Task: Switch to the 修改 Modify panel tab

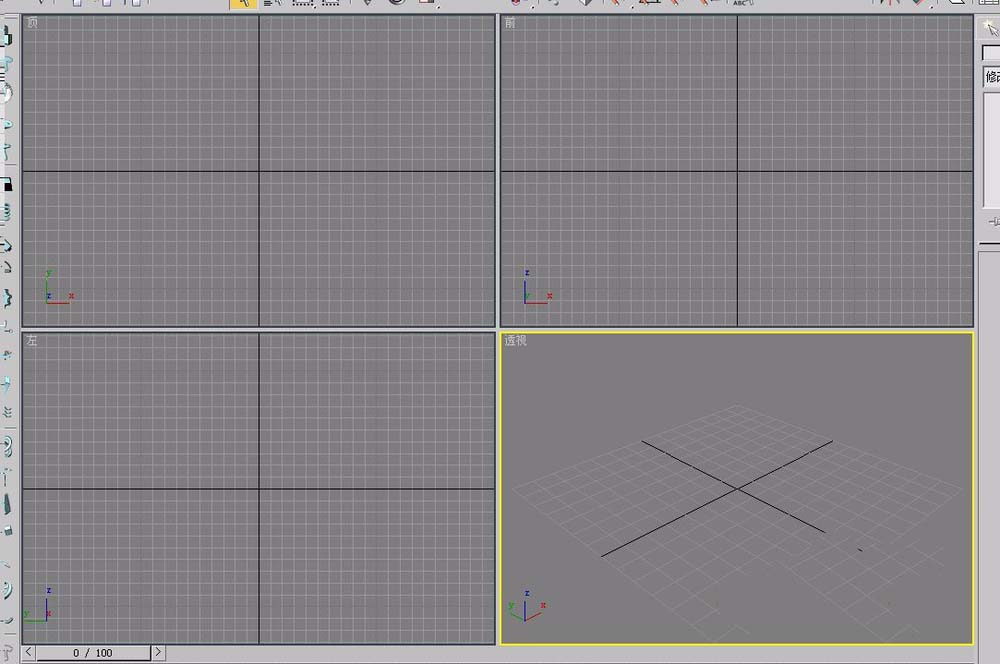Action: 990,73
